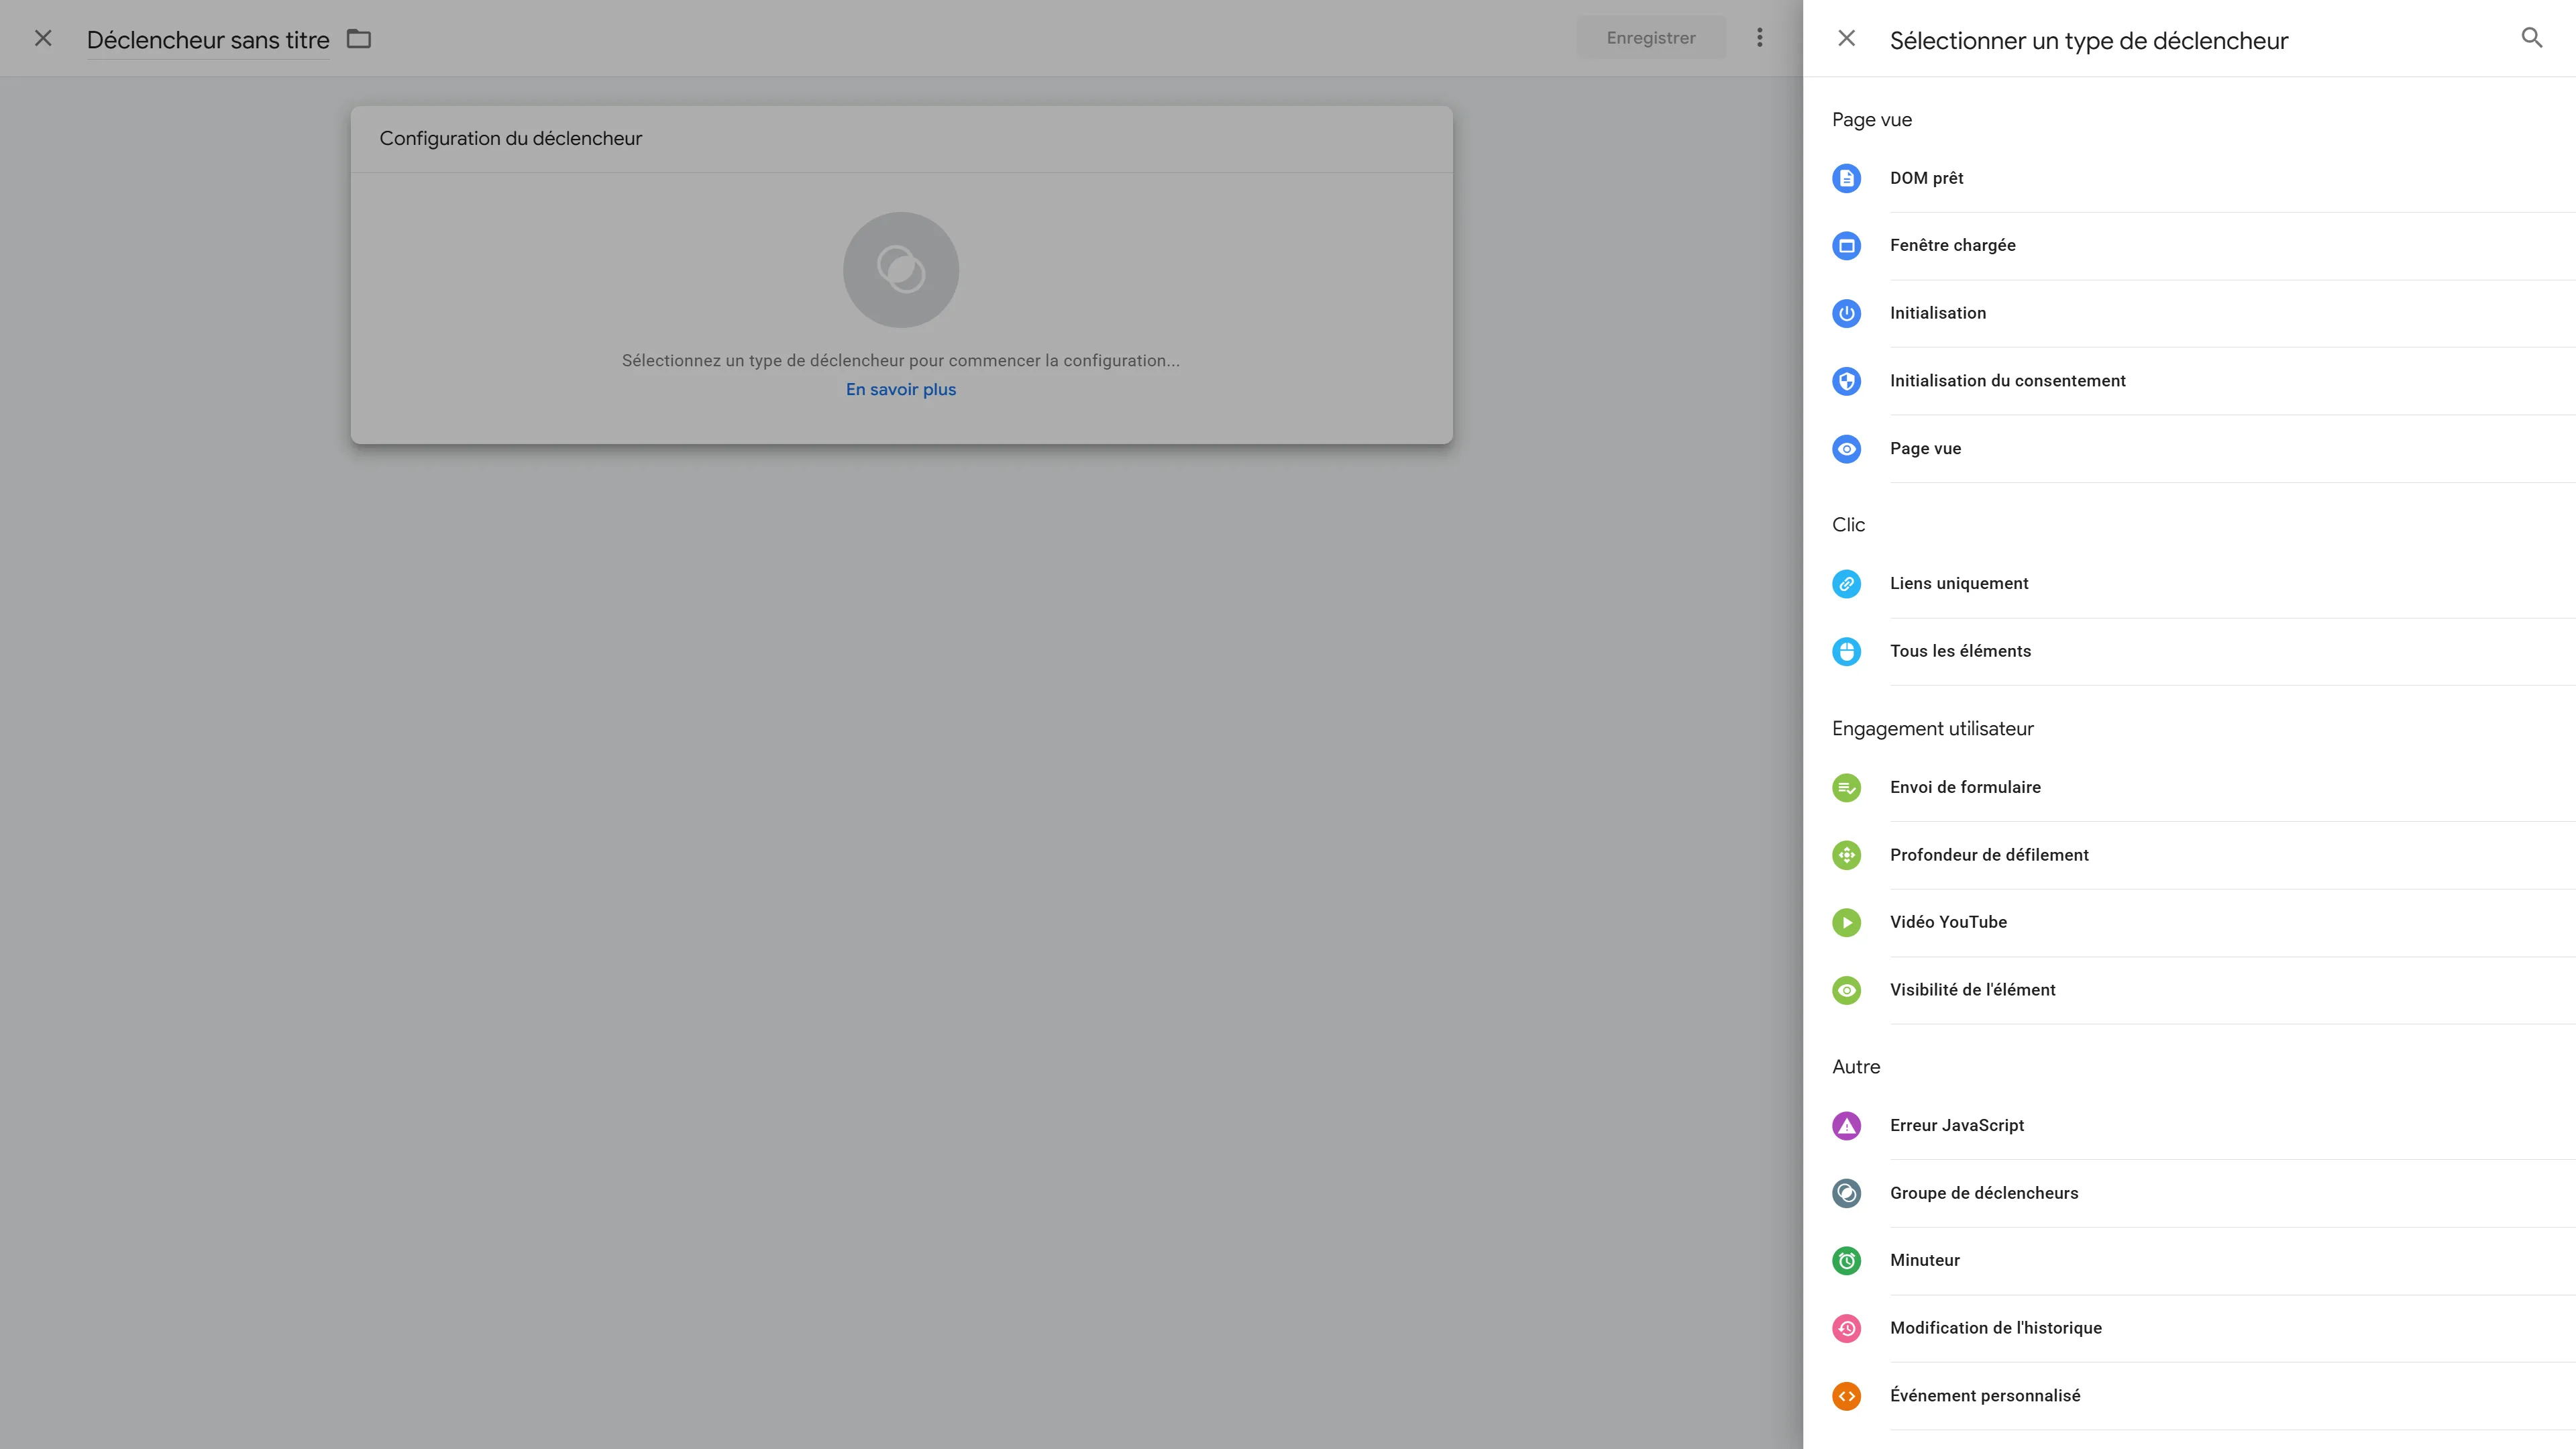Screen dimensions: 2576x1449
Task: Click the folder icon beside trigger title
Action: point(359,39)
